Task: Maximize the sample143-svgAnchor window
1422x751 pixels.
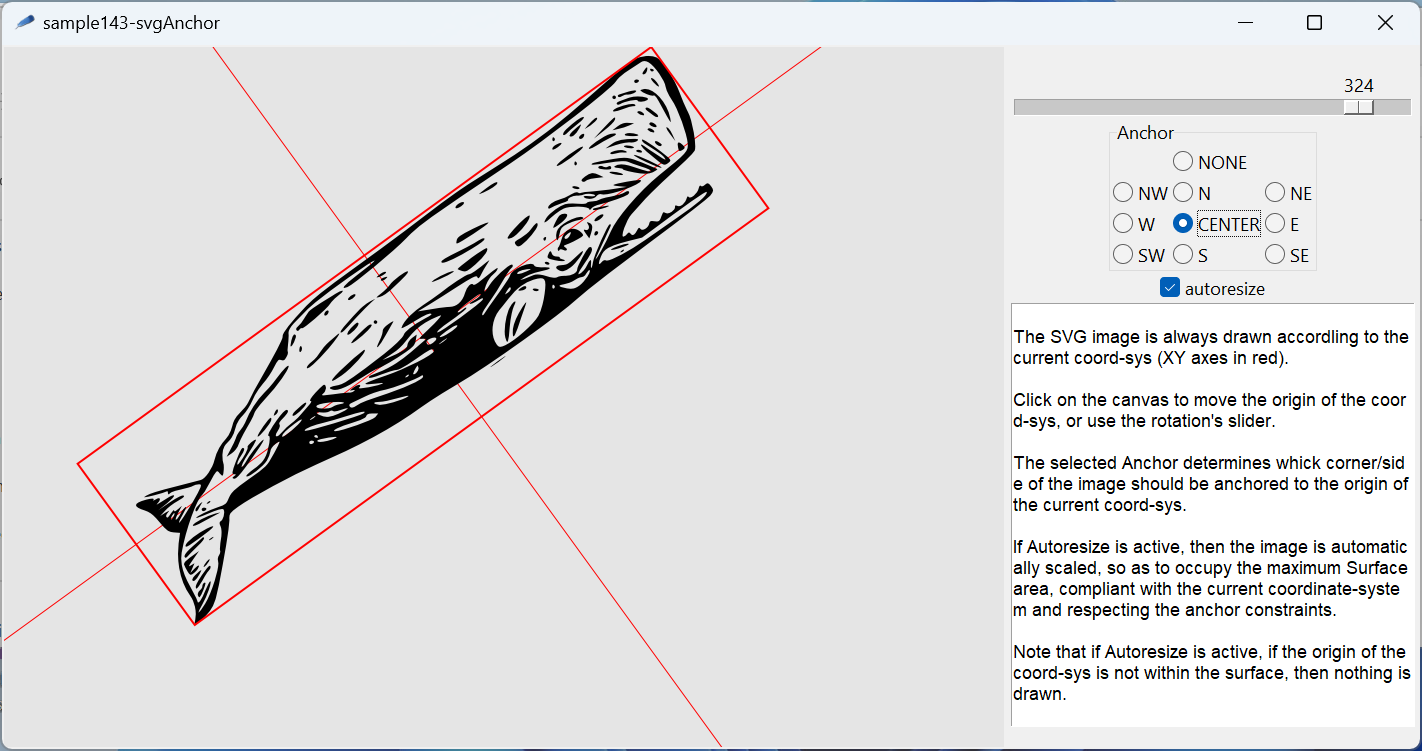Action: pyautogui.click(x=1315, y=22)
